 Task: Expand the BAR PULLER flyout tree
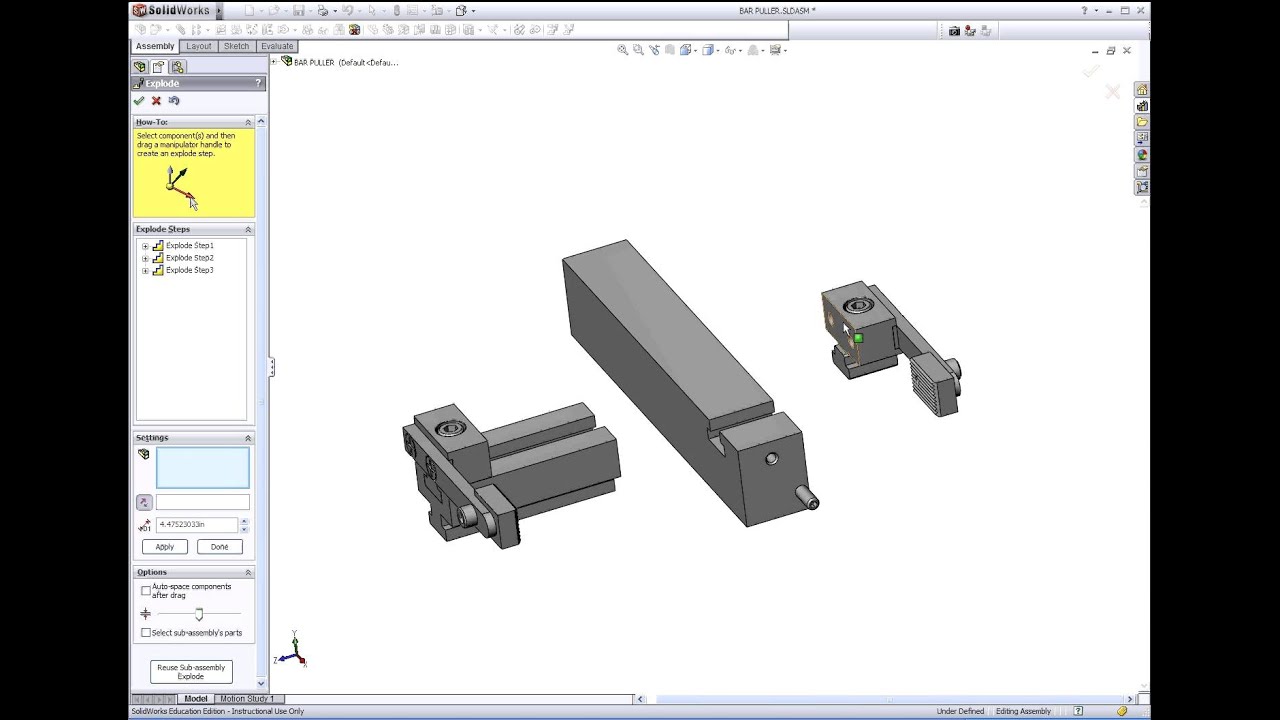click(x=274, y=62)
